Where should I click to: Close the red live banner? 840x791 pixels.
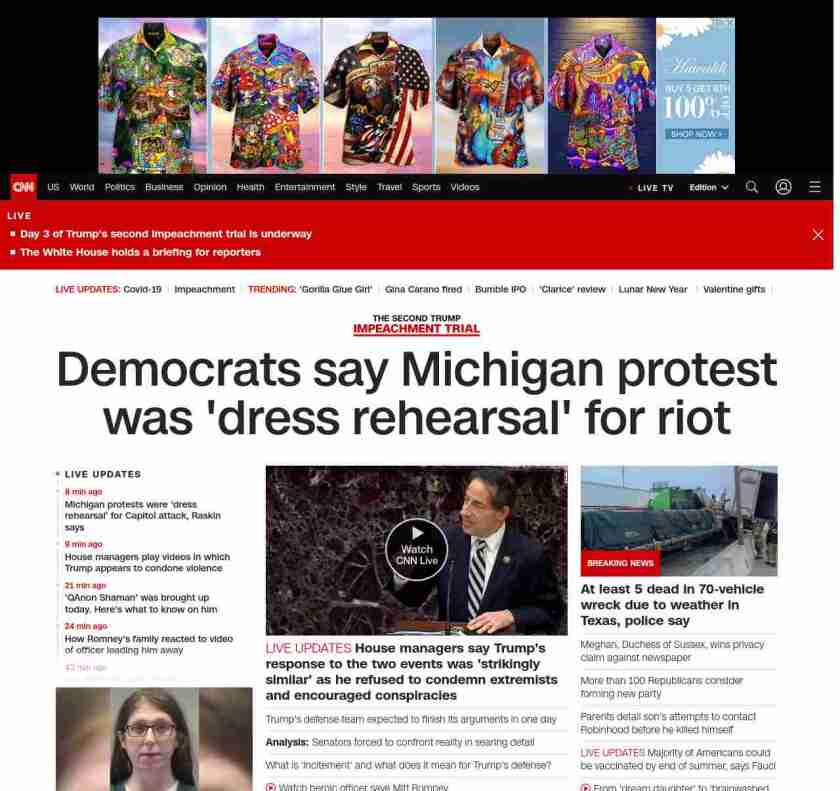coord(818,235)
